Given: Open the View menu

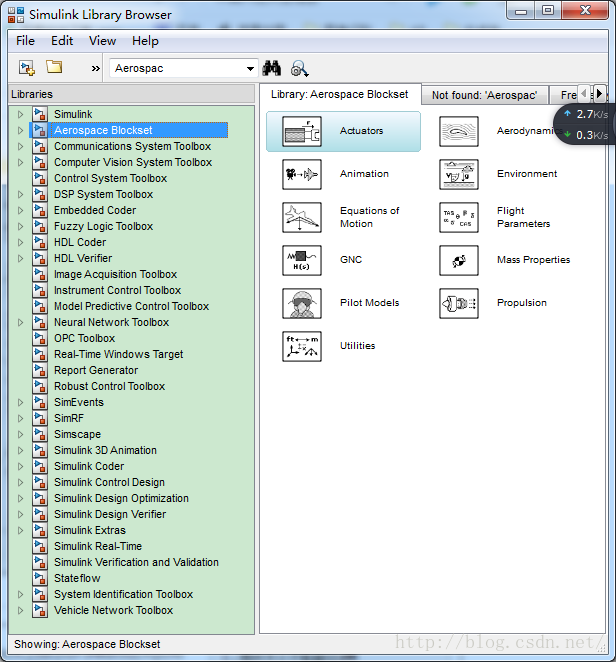Looking at the screenshot, I should point(102,41).
